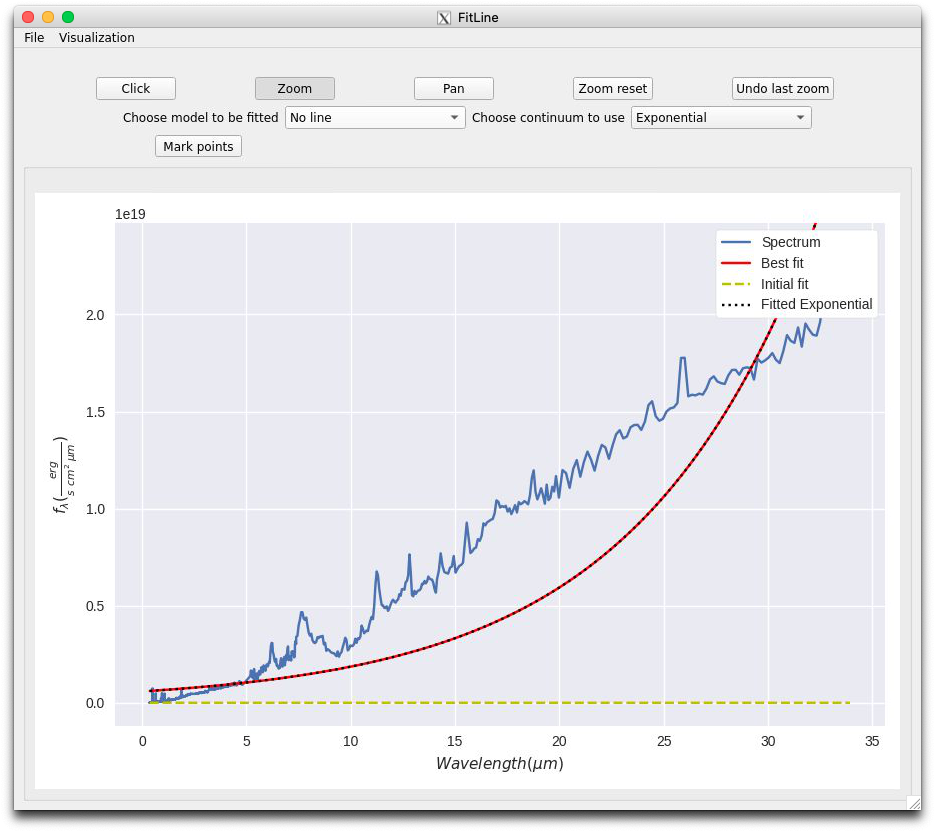Click the blue Spectrum legend line
Image resolution: width=935 pixels, height=832 pixels.
(x=736, y=242)
